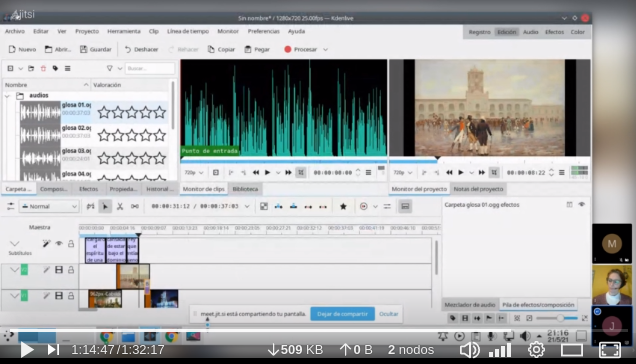Click the Guardar toolbar button
Screen dimensions: 636x364
click(95, 50)
